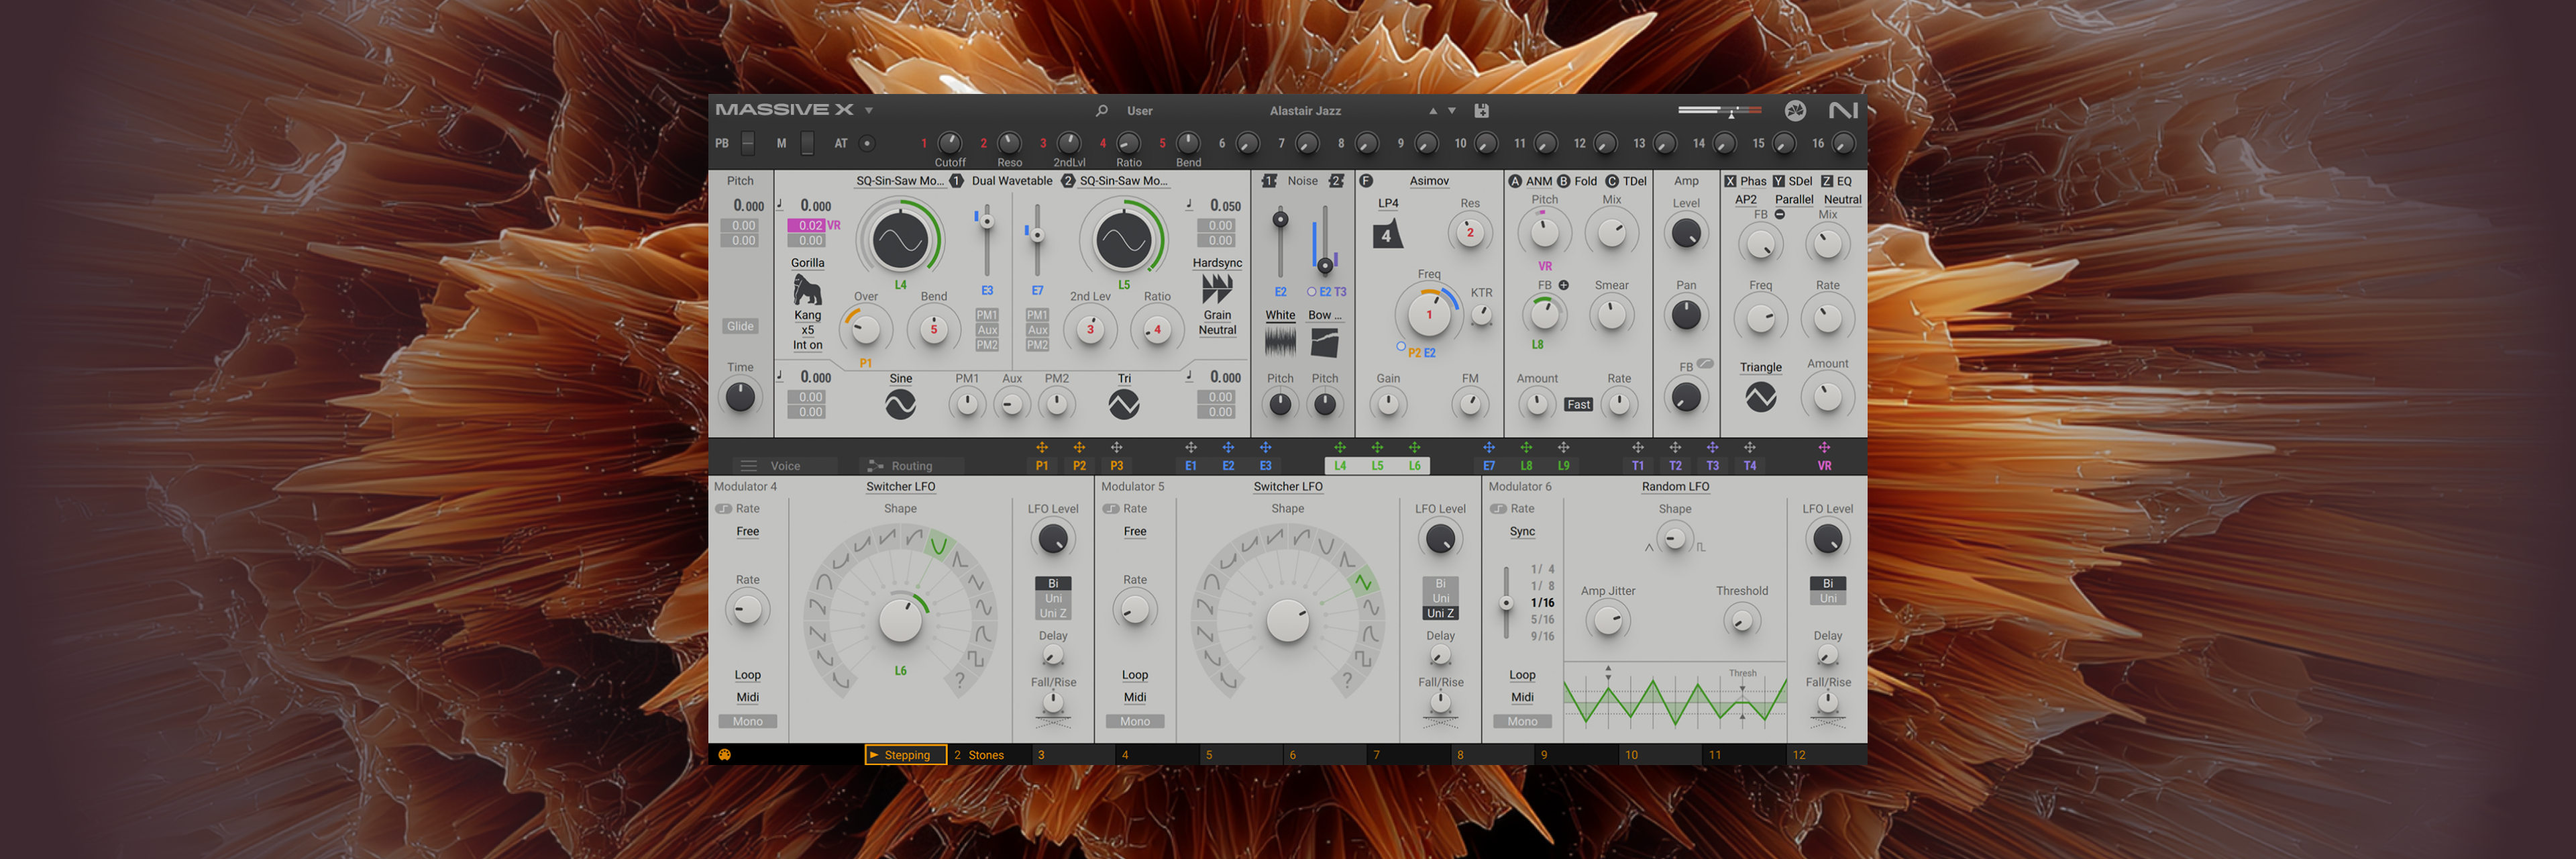This screenshot has height=859, width=2576.
Task: Click the orange palette icon in the footer
Action: [x=724, y=755]
